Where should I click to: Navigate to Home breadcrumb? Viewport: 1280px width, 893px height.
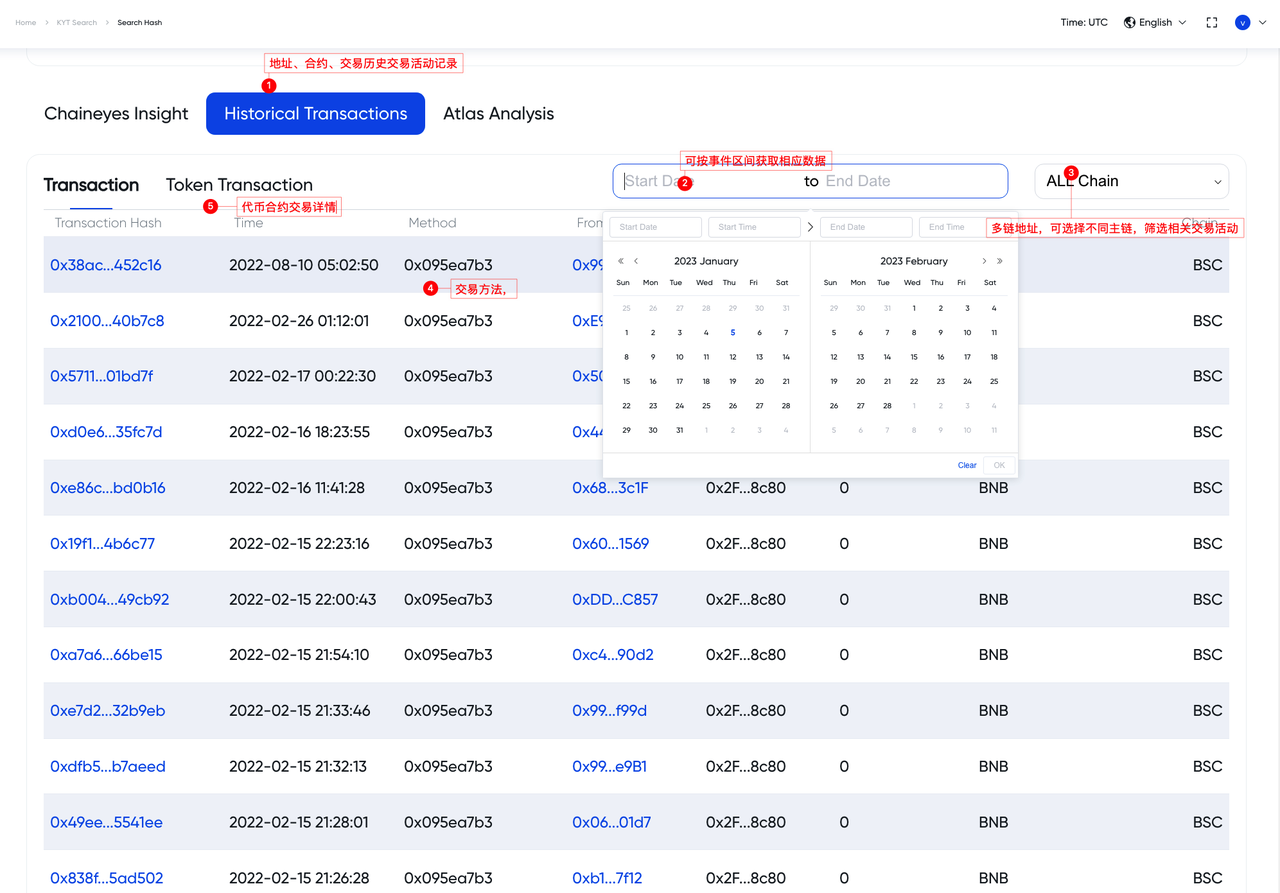[x=25, y=22]
